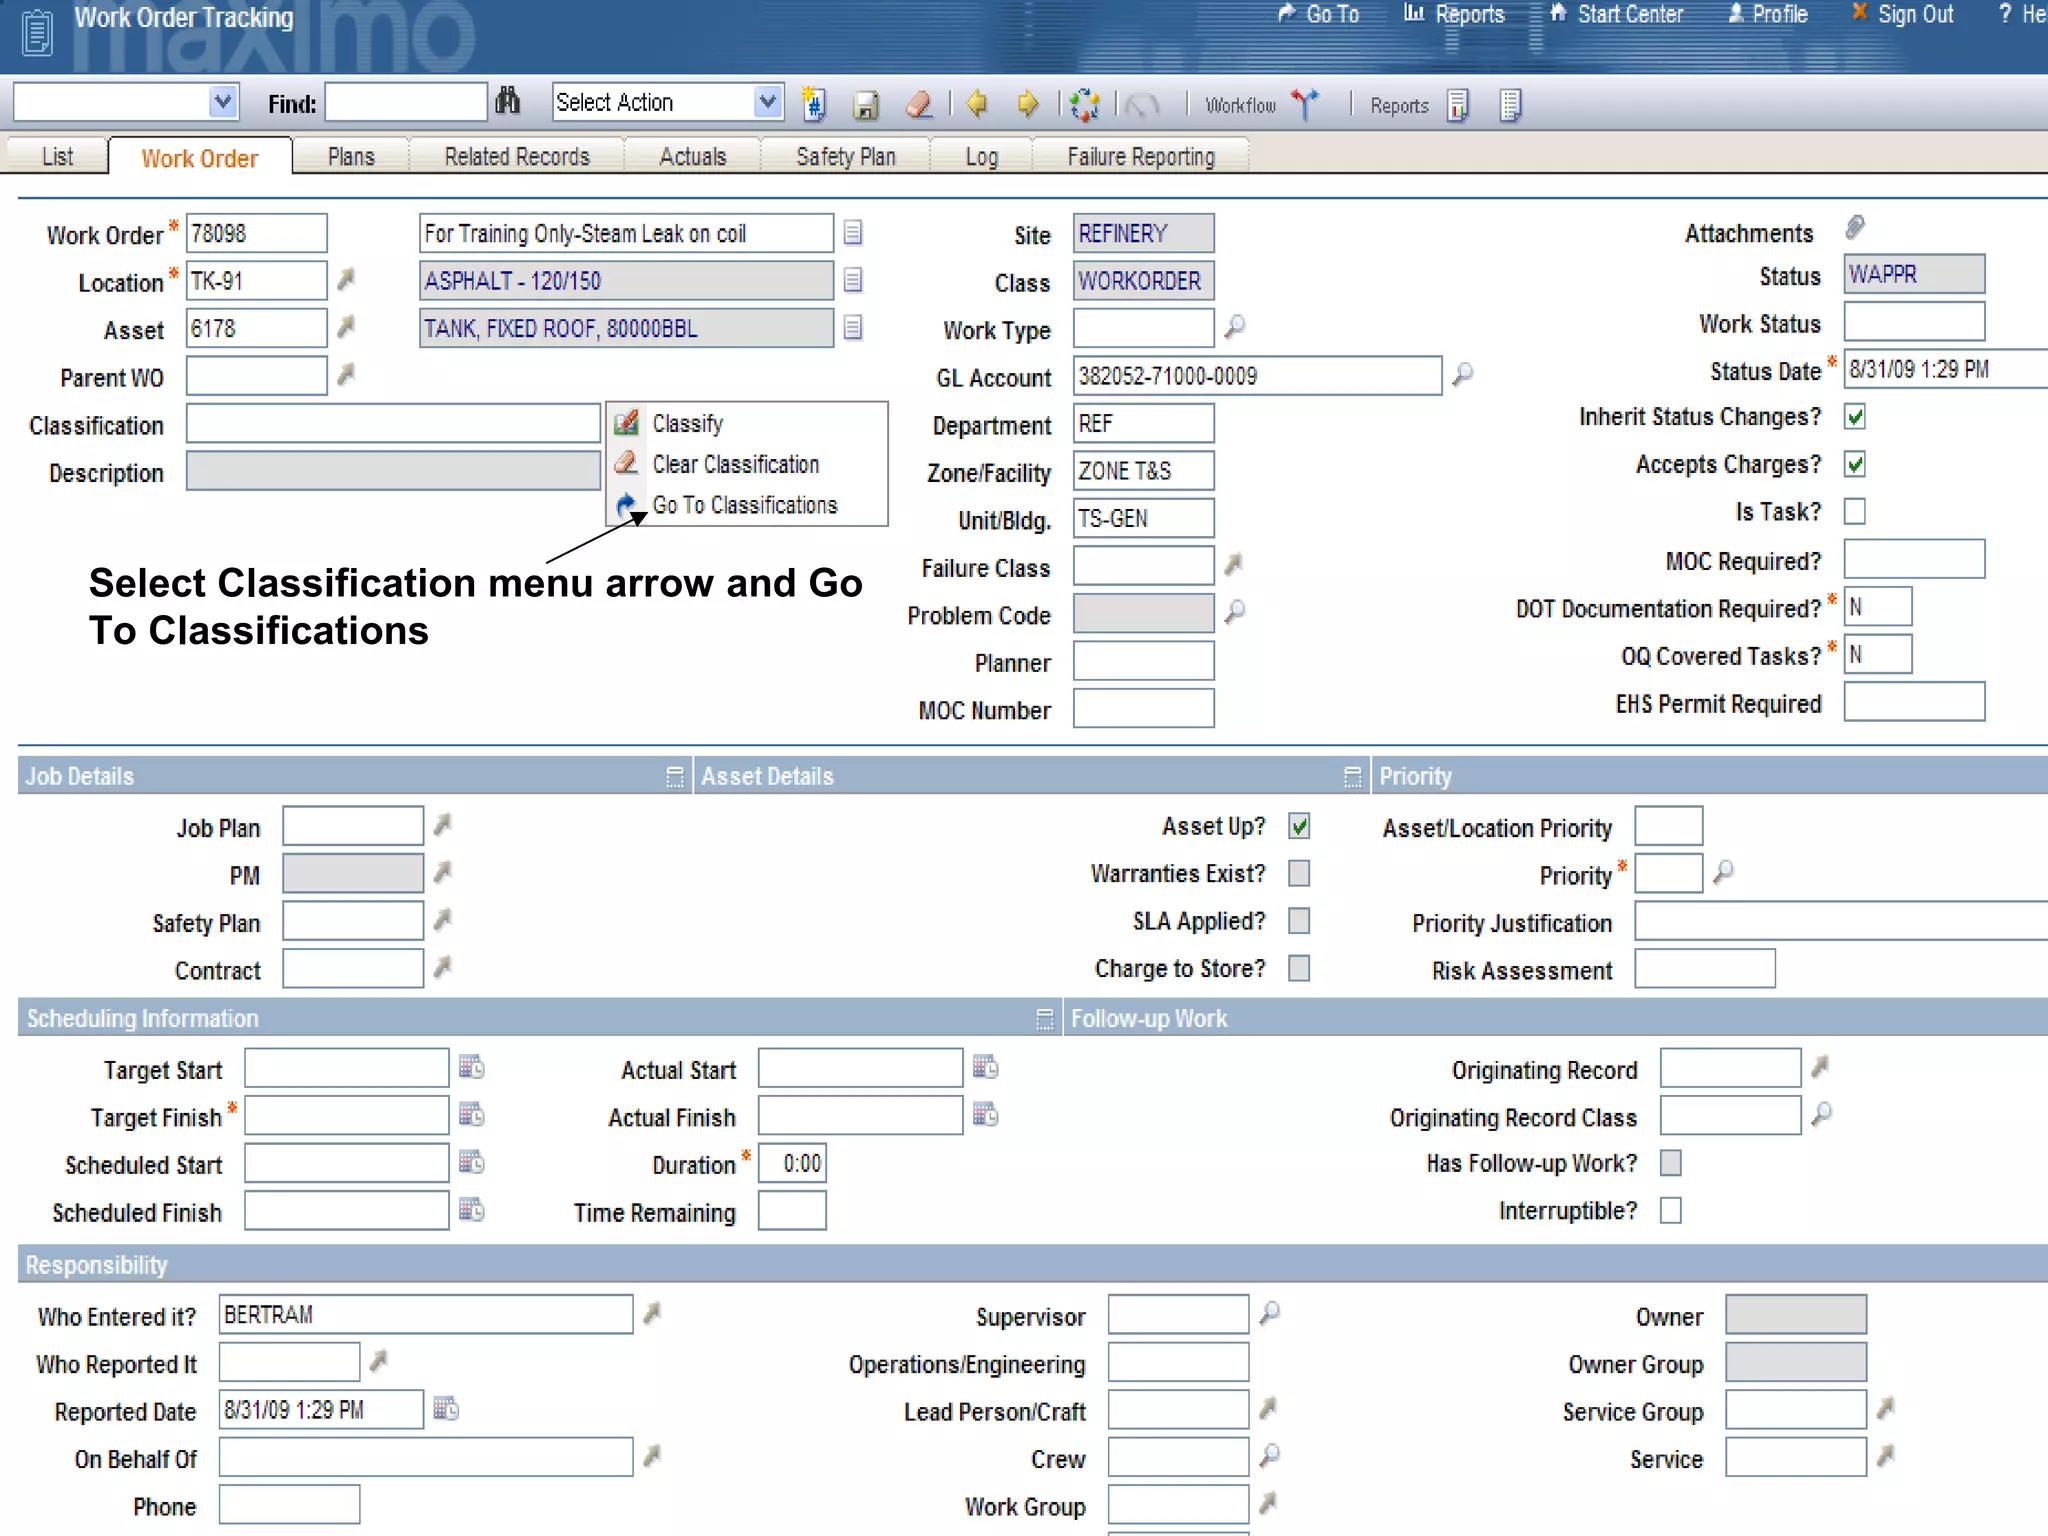Open the query dropdown left of Find
Screen dimensions: 2048x1536
(x=223, y=102)
